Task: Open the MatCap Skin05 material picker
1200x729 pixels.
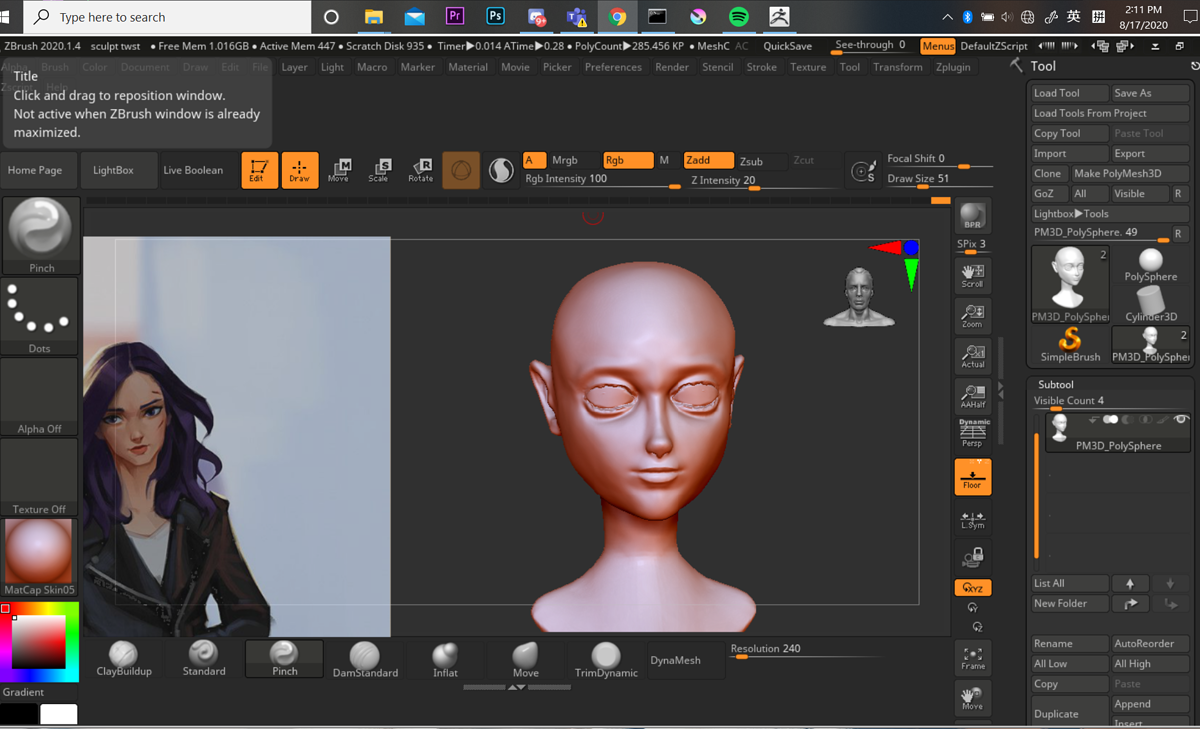Action: pos(41,557)
